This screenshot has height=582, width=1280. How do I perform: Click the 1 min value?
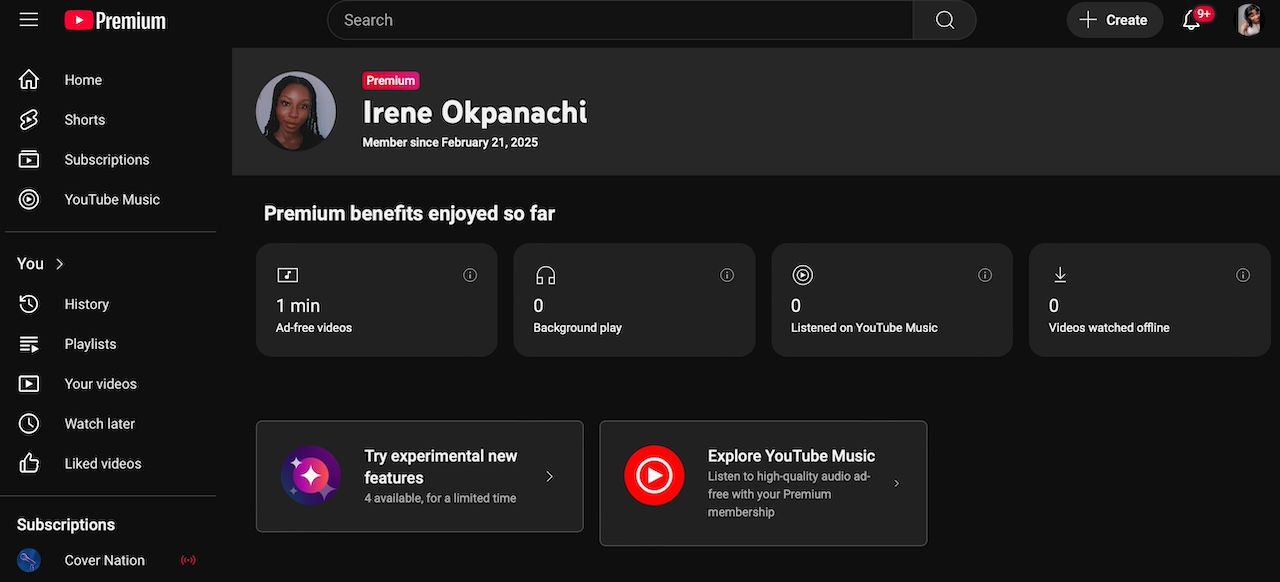[x=298, y=305]
